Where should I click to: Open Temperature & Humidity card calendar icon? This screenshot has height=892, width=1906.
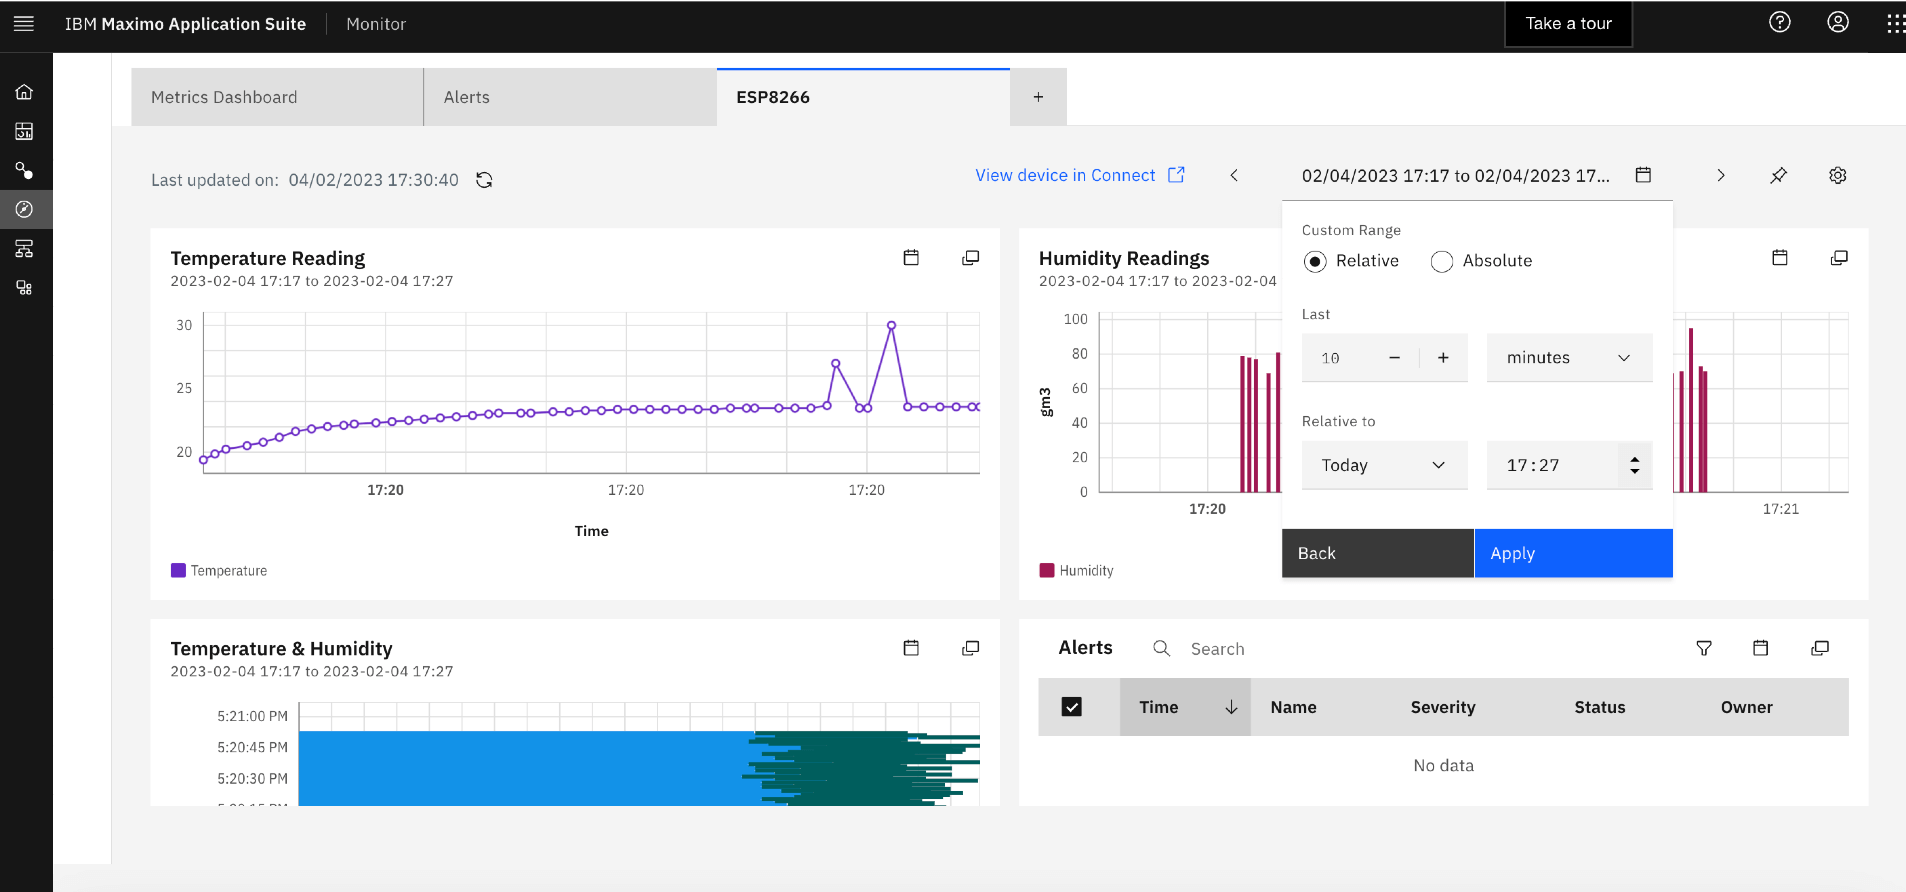click(911, 648)
